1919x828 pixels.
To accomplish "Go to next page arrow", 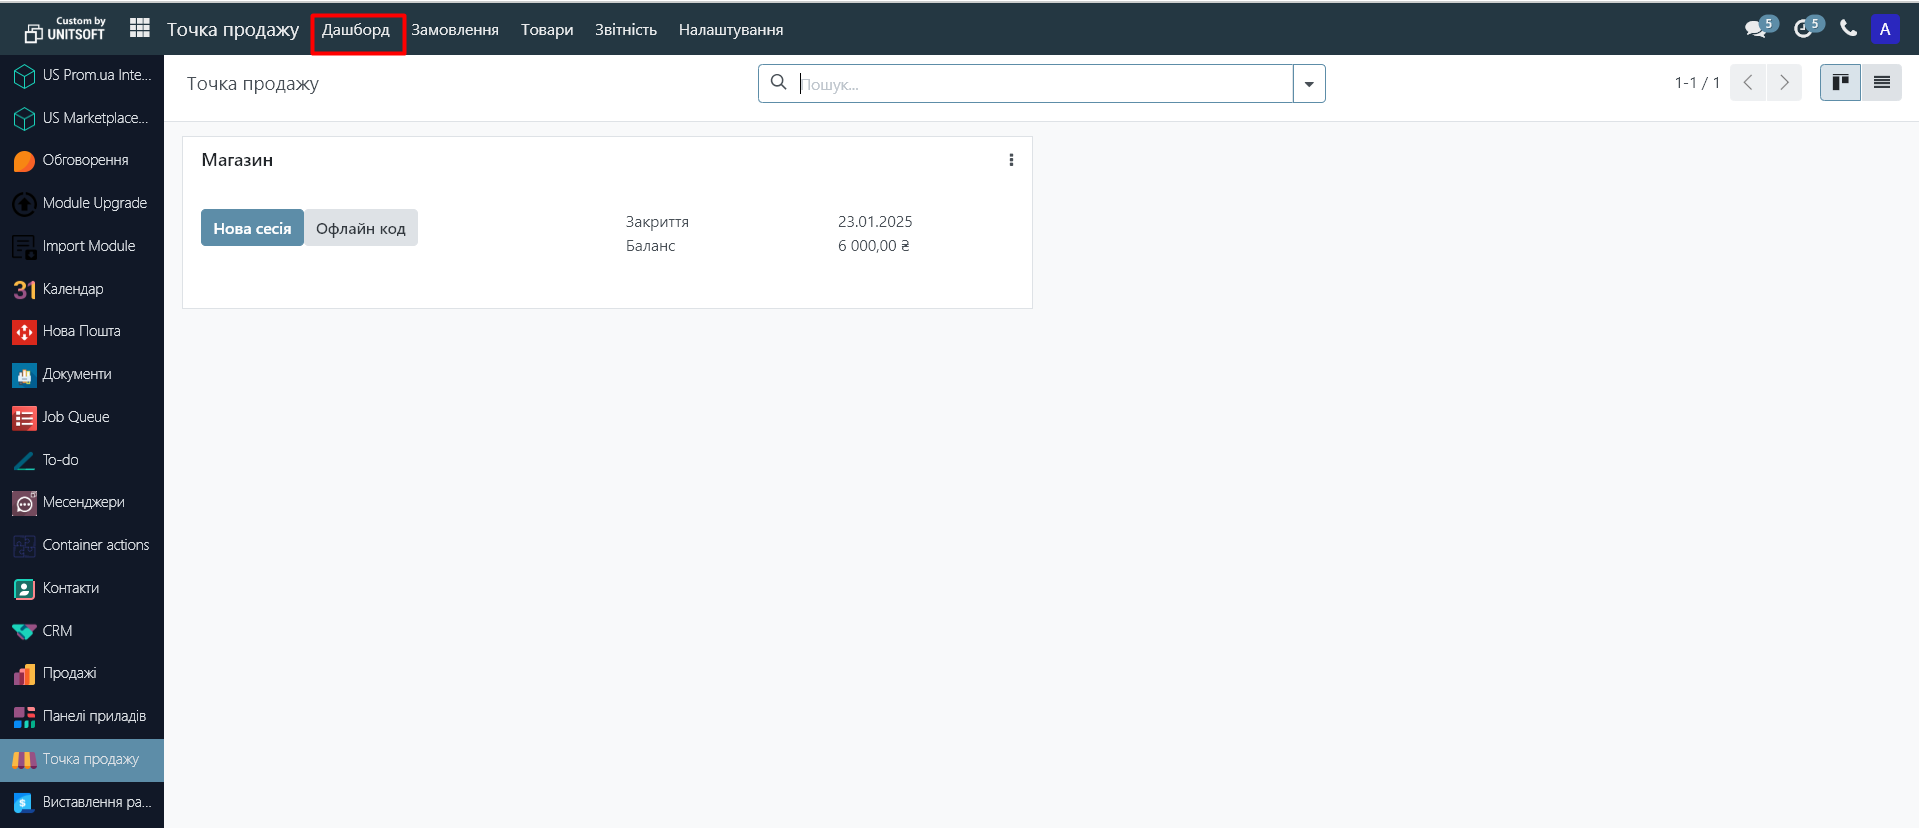I will pos(1784,83).
